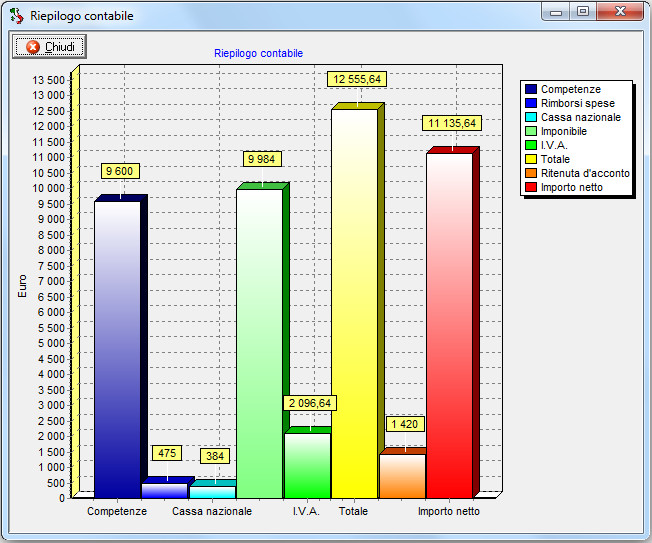Select I.V.A. text in the legend
The width and height of the screenshot is (652, 543).
[x=554, y=145]
